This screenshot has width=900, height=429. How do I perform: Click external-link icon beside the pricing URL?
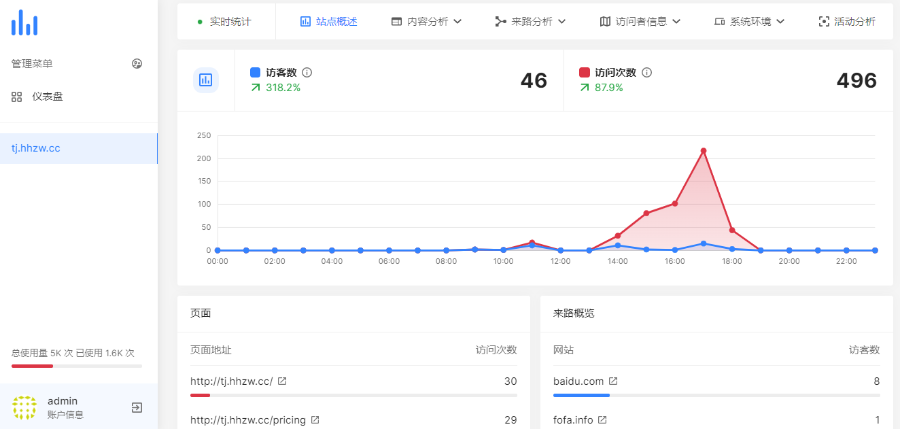[x=315, y=420]
